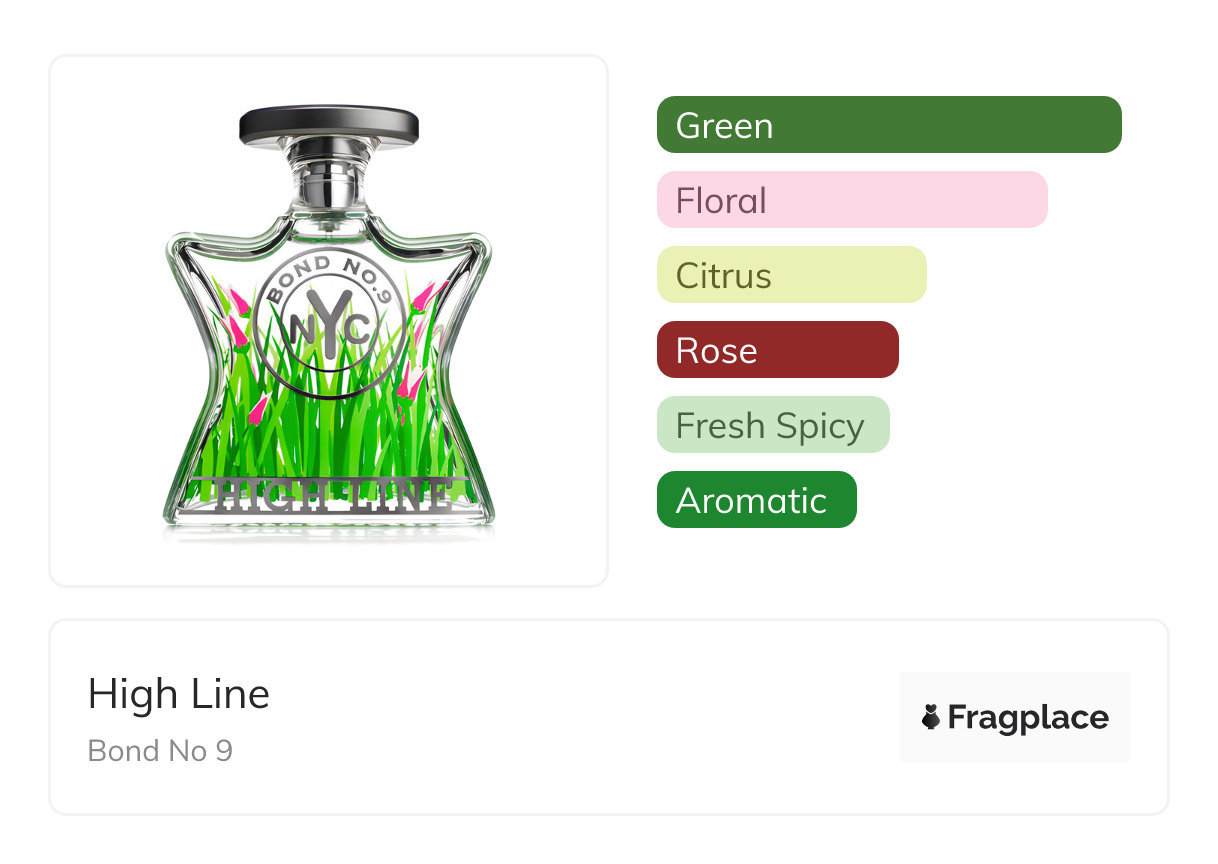
Task: Click the Fragplace bottle logo icon
Action: pos(931,717)
